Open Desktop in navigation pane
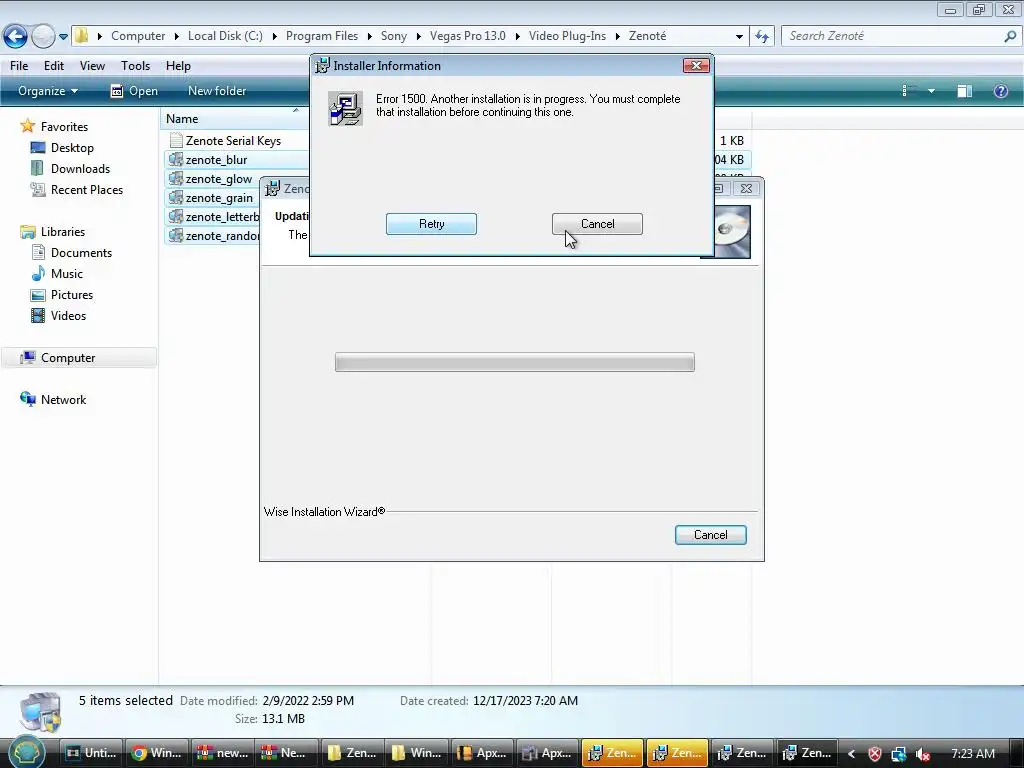The image size is (1024, 768). tap(72, 148)
